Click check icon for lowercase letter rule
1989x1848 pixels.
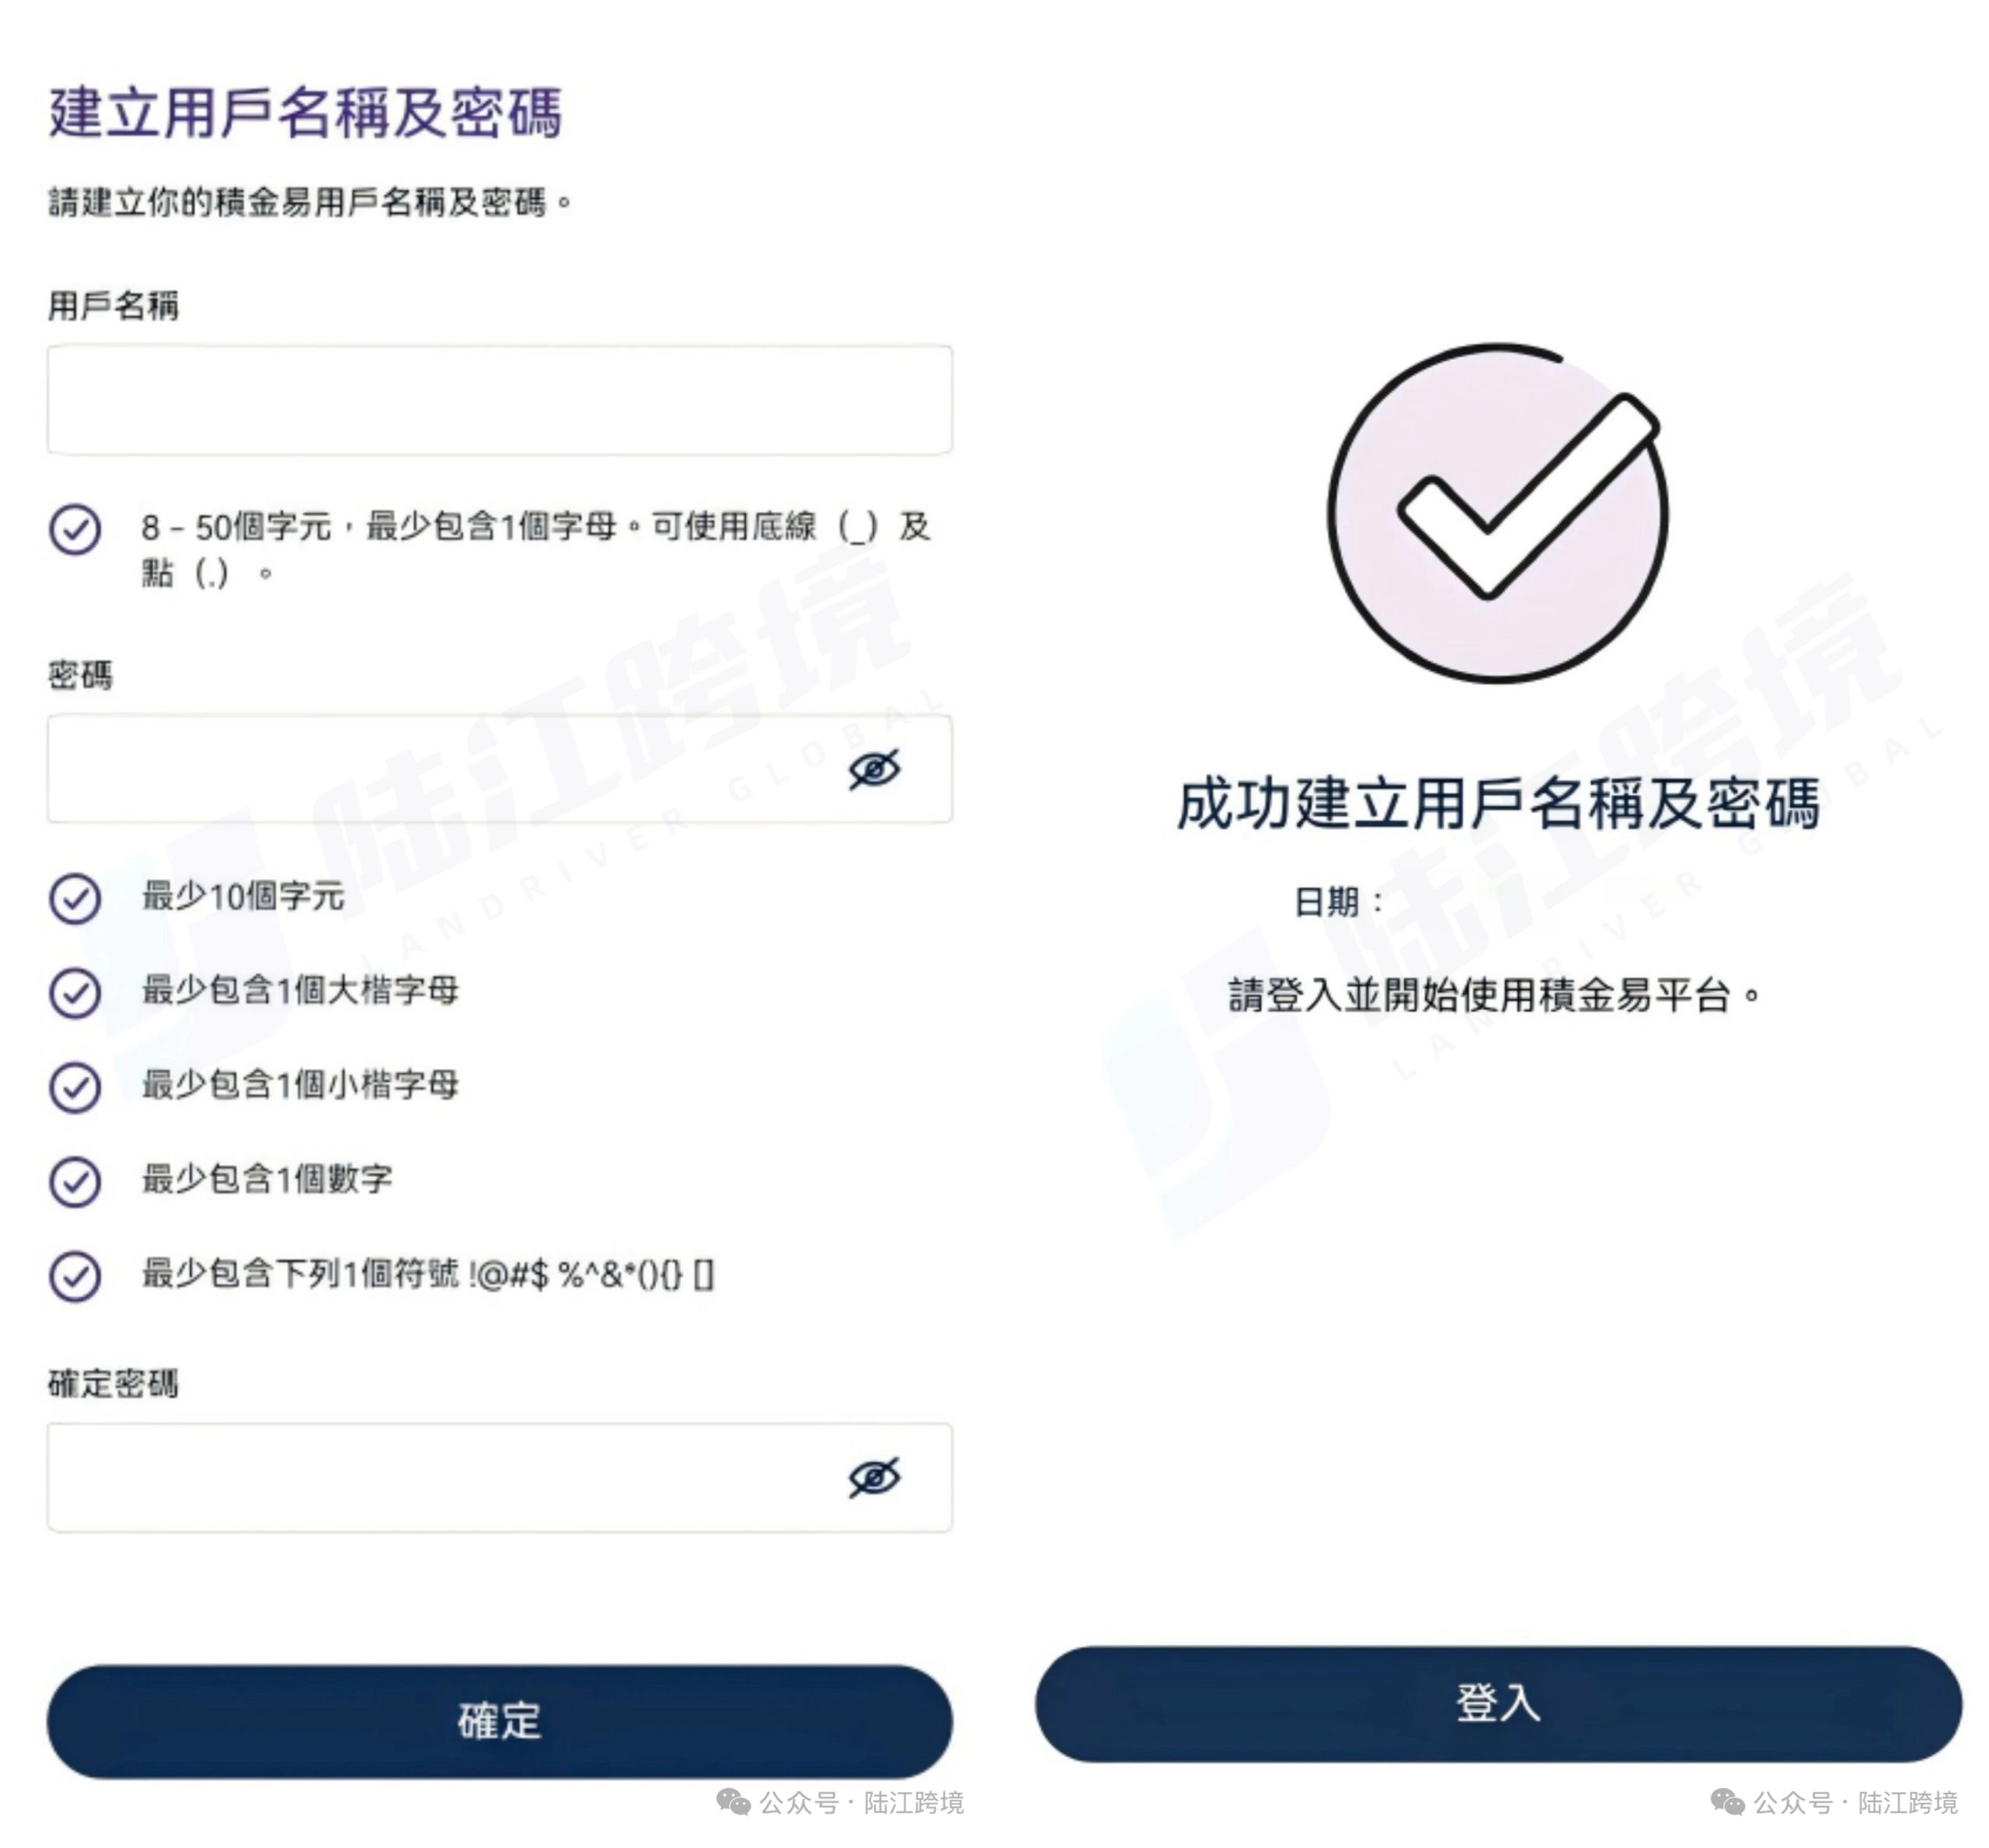click(75, 1087)
